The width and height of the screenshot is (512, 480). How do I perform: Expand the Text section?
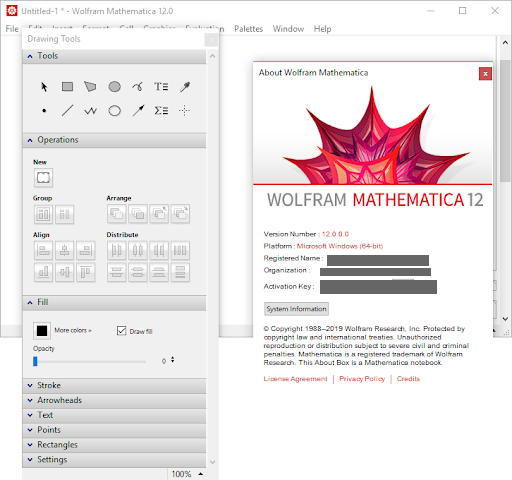click(x=114, y=415)
